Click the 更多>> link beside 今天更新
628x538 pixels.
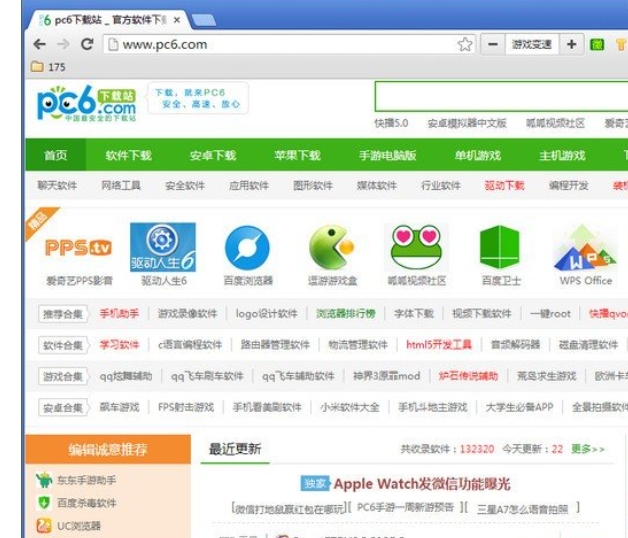click(x=588, y=449)
